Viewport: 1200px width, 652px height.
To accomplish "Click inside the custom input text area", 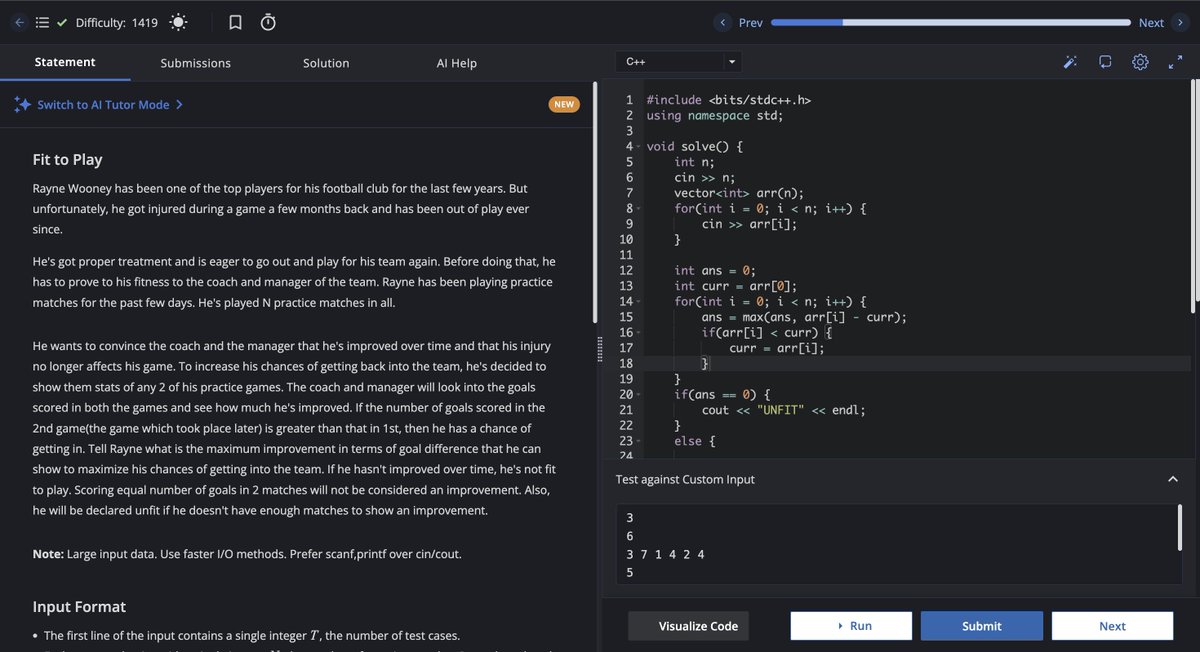I will coord(896,544).
